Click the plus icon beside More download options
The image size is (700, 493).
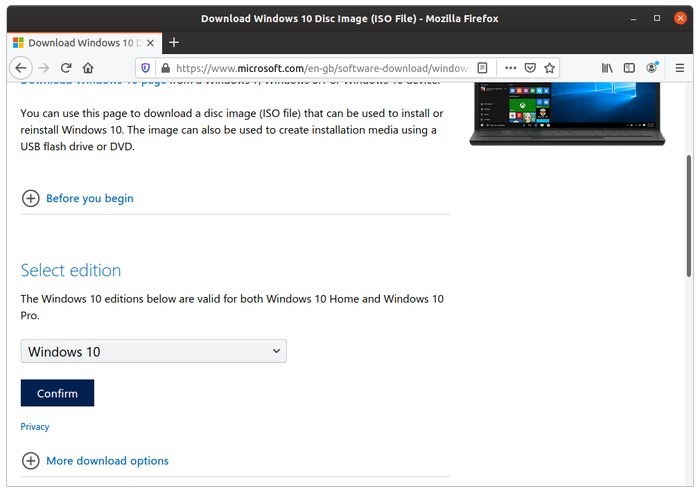31,460
